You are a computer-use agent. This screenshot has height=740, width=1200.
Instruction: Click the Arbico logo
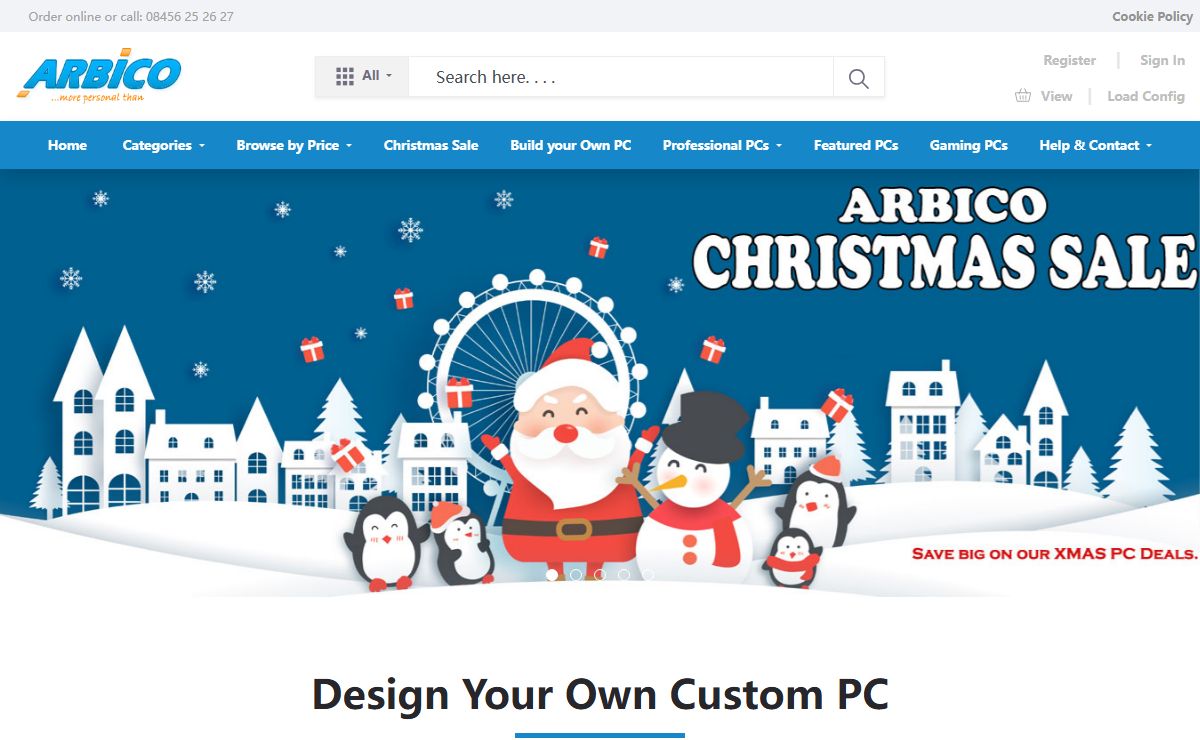click(x=99, y=74)
